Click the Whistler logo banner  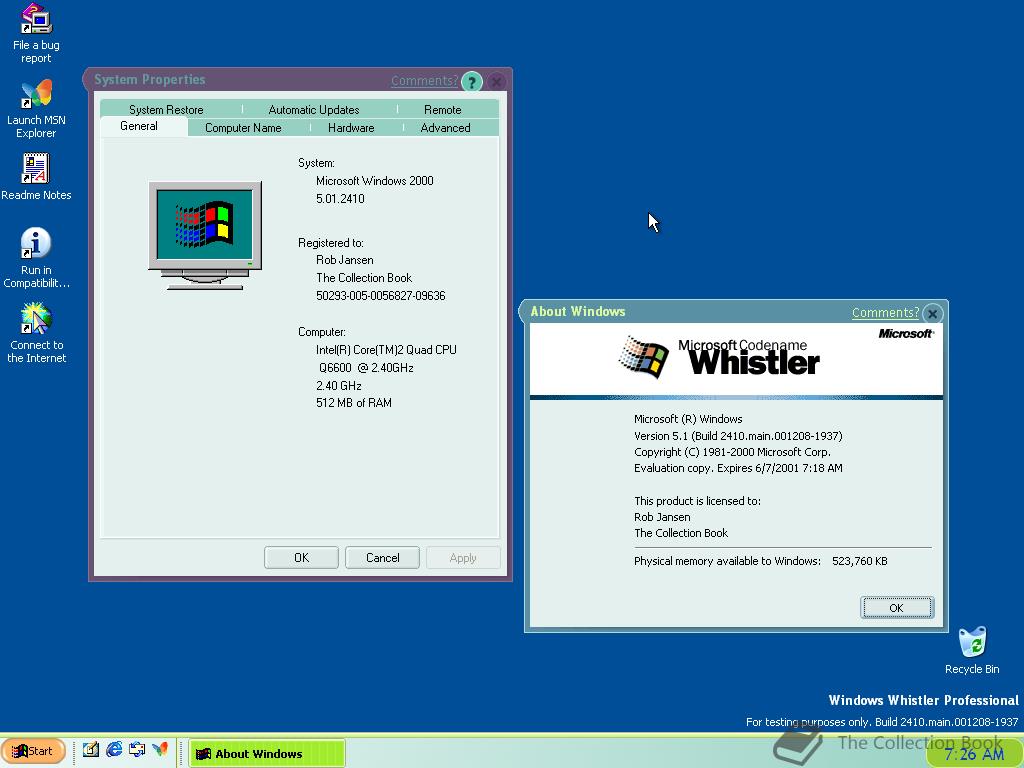(736, 359)
